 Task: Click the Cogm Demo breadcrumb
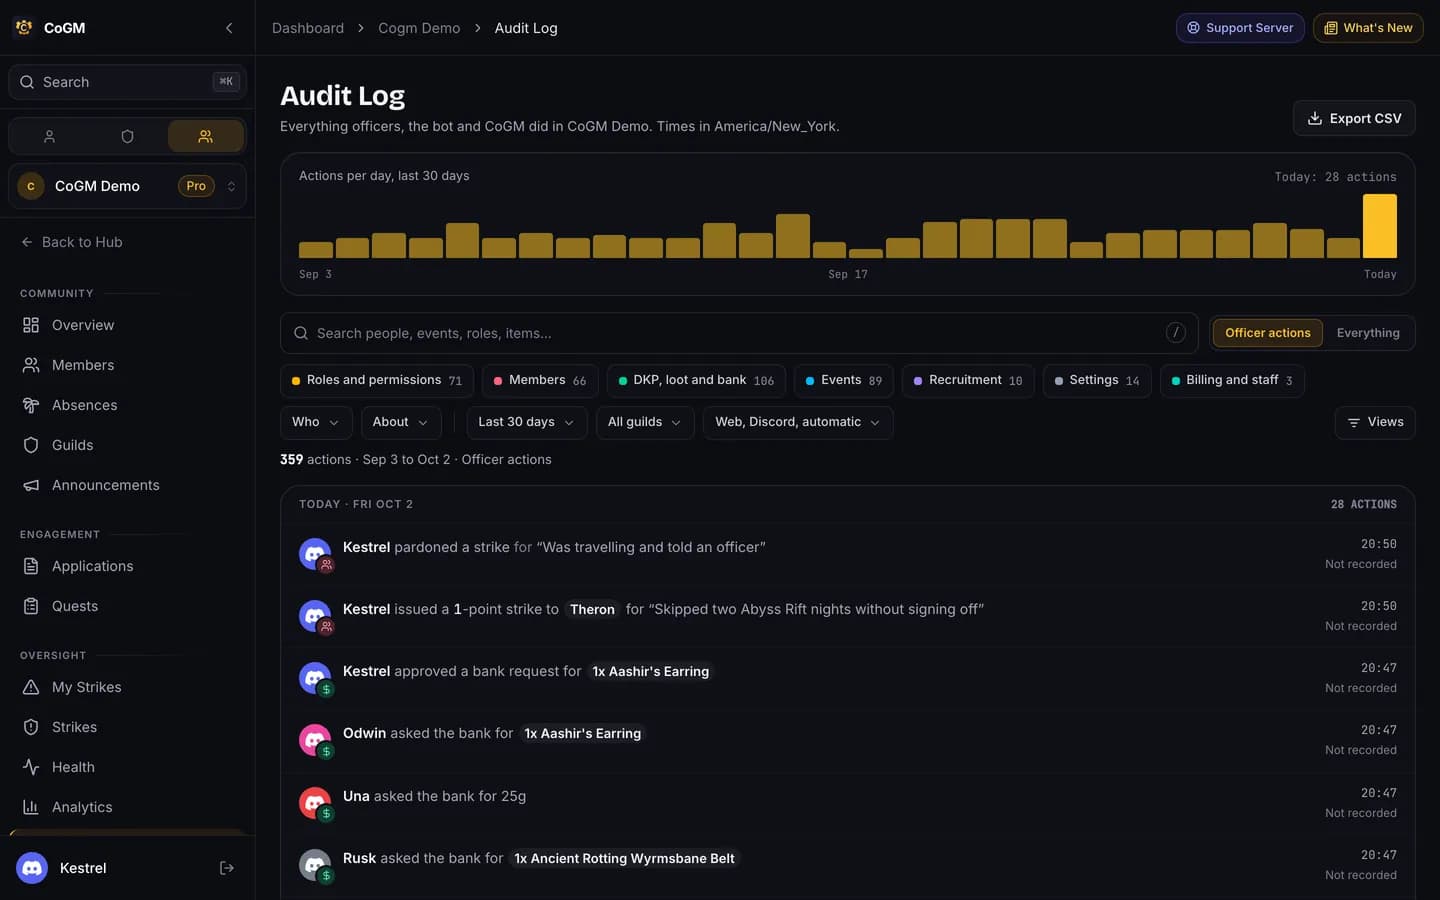pyautogui.click(x=419, y=28)
